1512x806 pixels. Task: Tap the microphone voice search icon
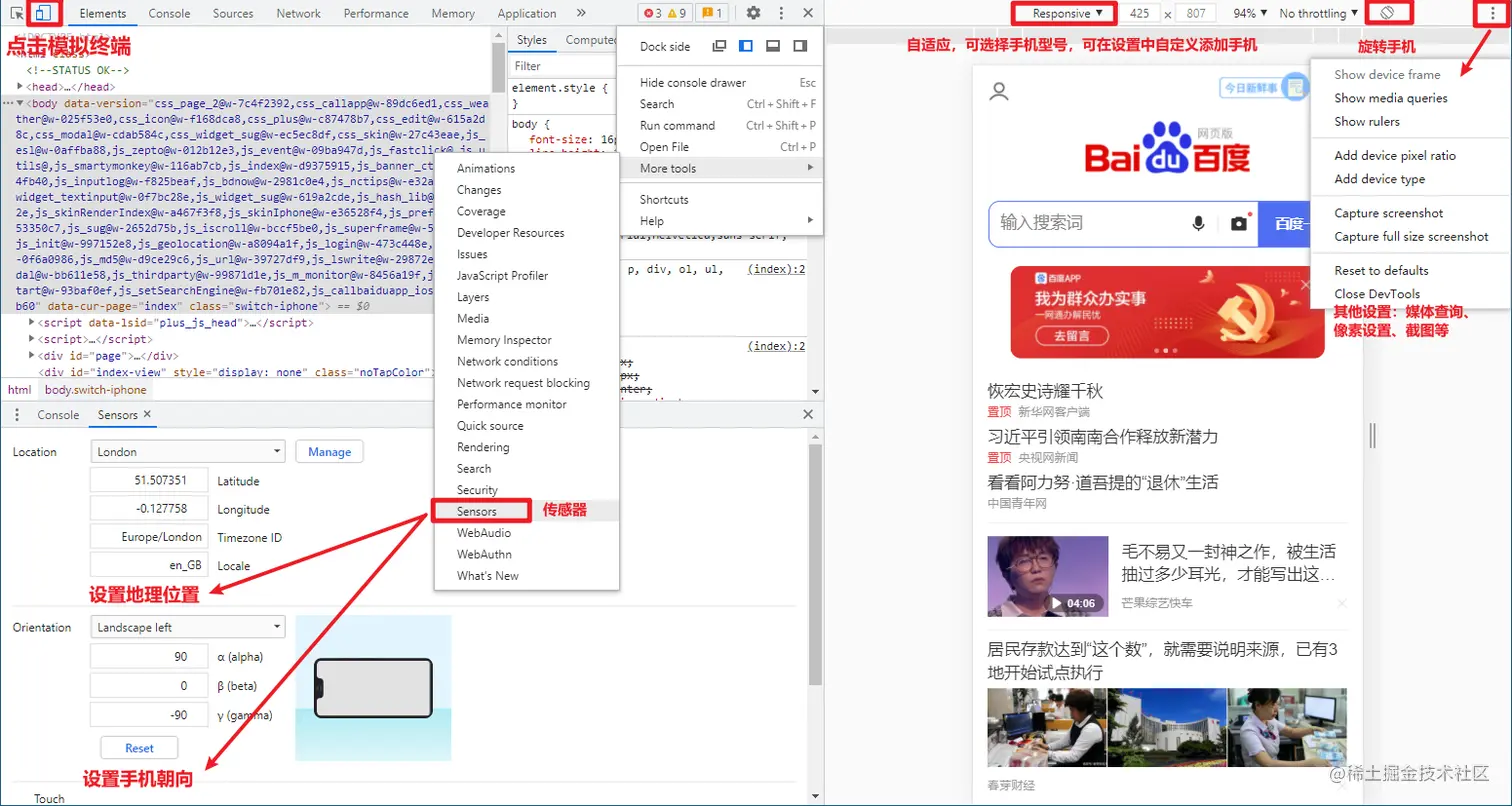pos(1198,223)
